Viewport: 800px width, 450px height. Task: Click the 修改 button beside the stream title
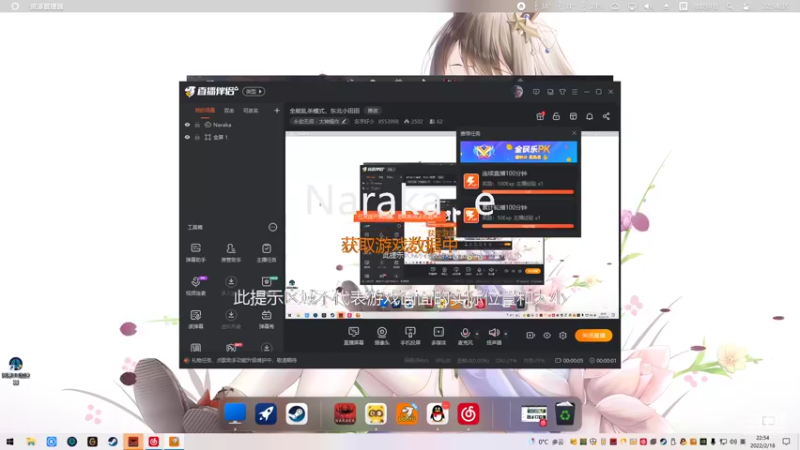[x=373, y=111]
